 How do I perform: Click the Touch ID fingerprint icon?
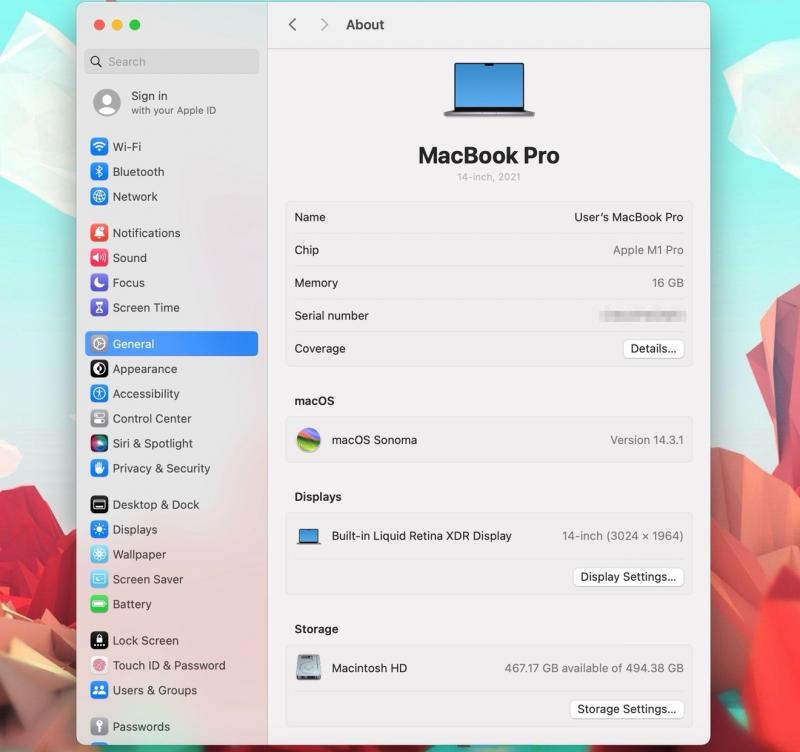(99, 665)
